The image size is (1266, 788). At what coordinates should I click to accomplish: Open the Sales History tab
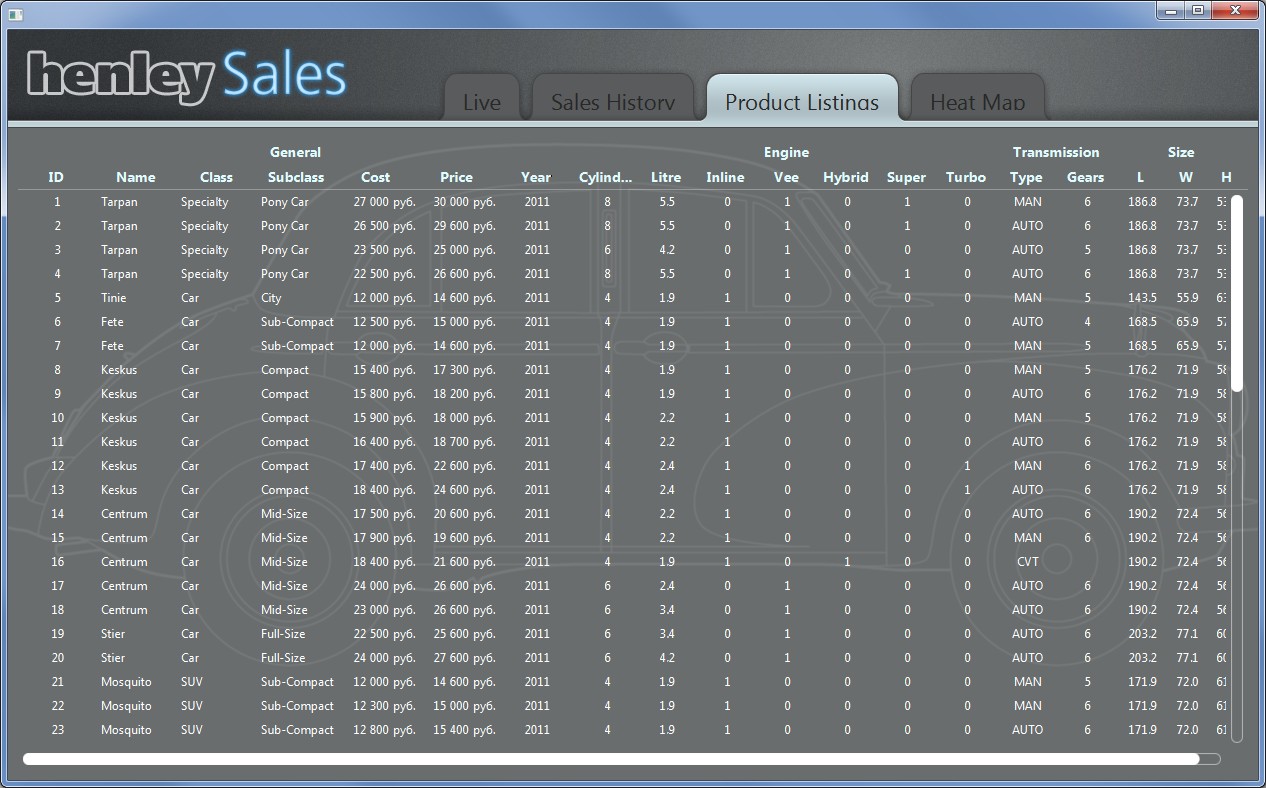[612, 101]
